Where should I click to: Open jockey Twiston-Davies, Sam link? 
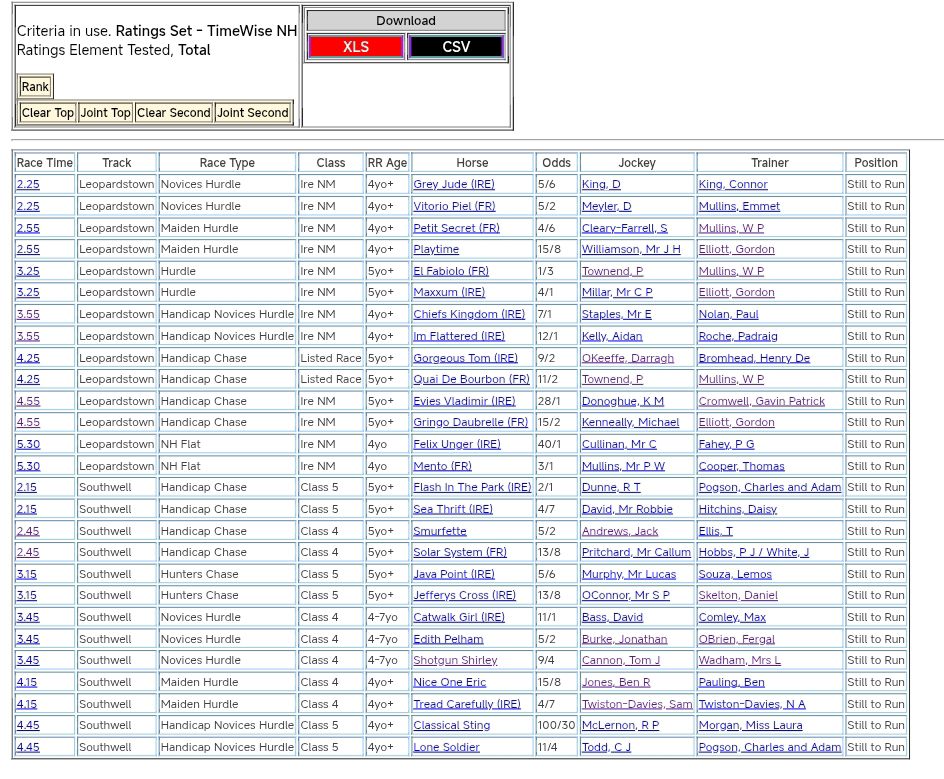pos(637,704)
